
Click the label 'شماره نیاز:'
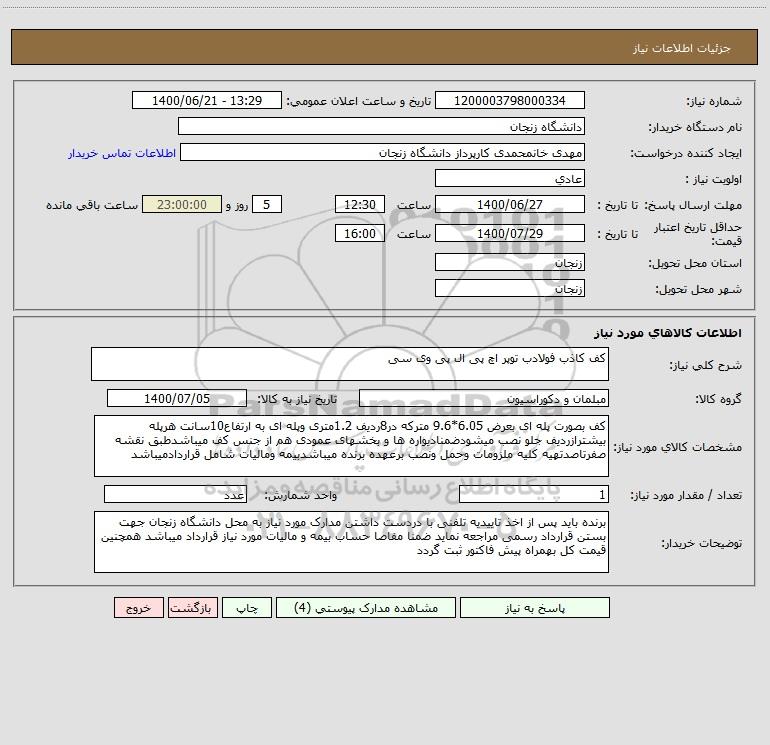[x=714, y=101]
